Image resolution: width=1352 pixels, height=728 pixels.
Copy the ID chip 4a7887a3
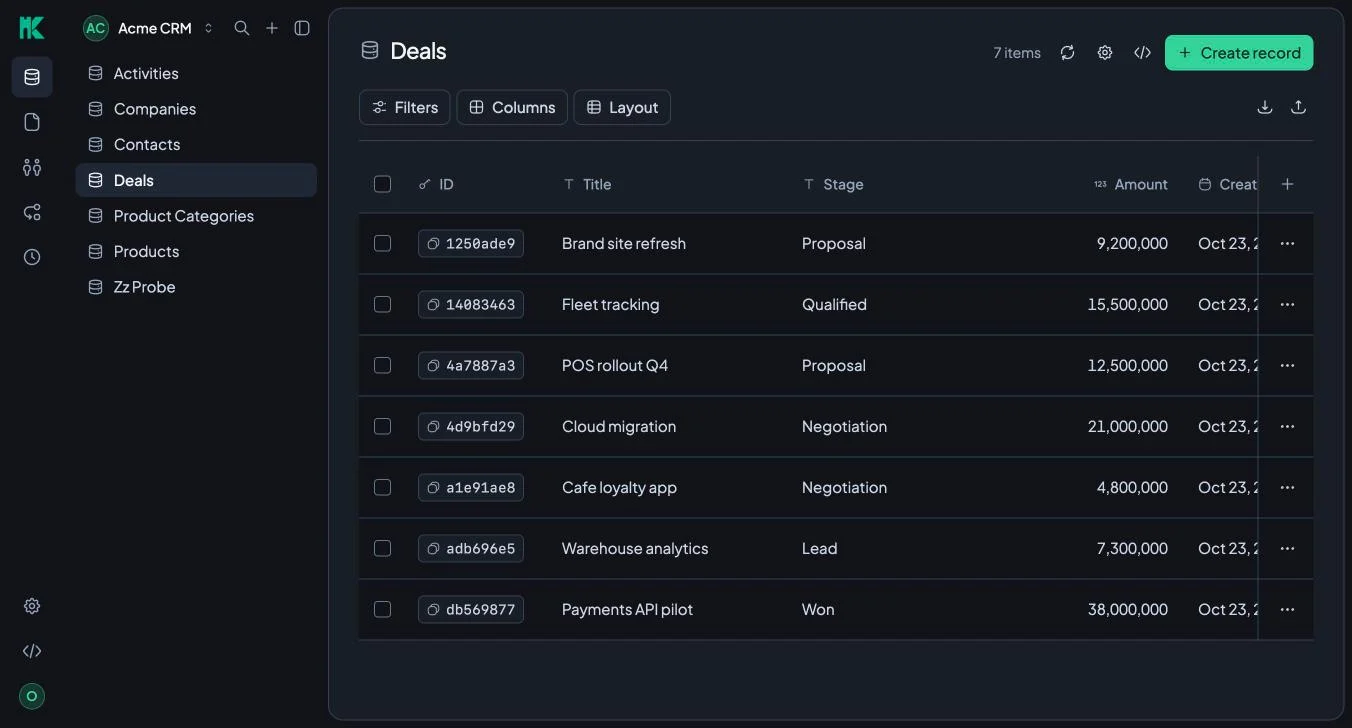point(471,365)
